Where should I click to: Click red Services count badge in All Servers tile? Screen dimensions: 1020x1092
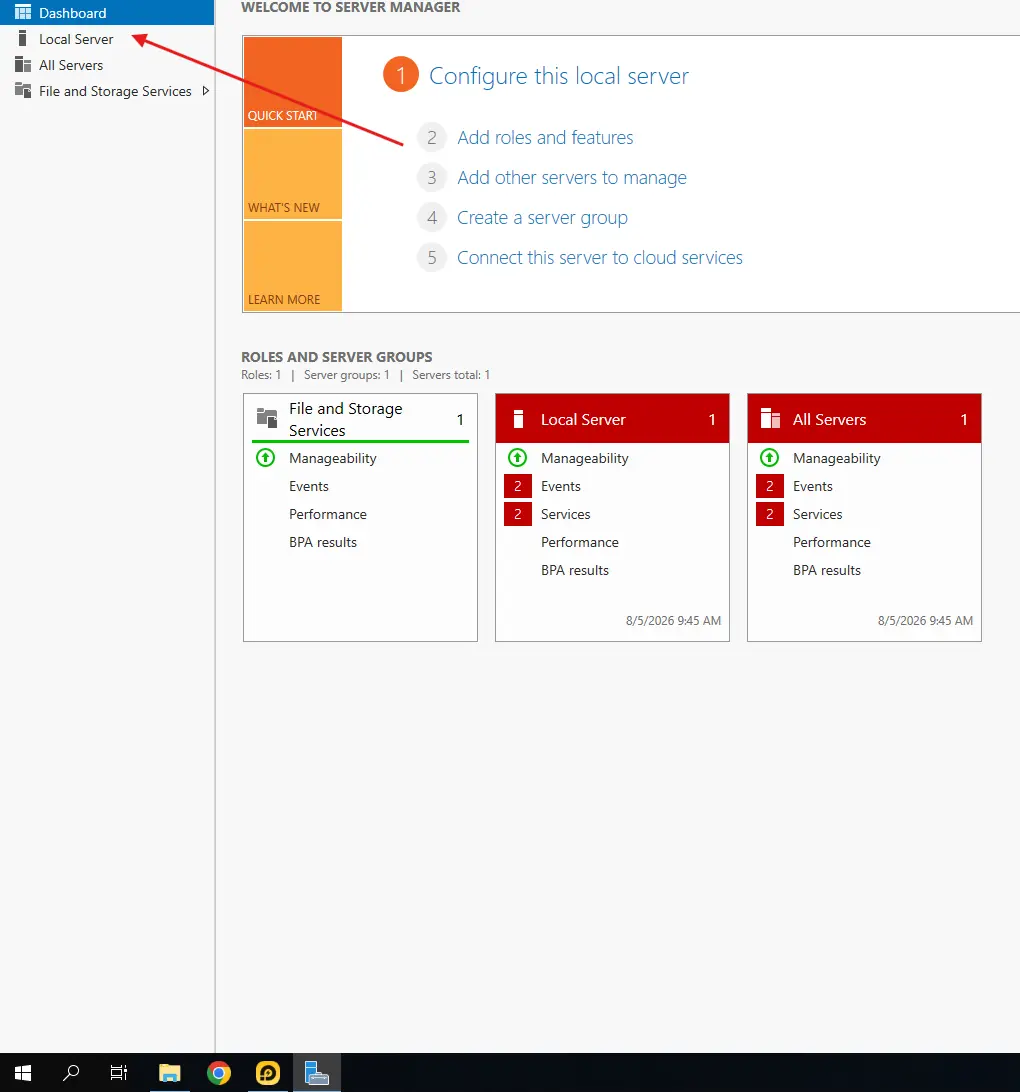(x=769, y=514)
